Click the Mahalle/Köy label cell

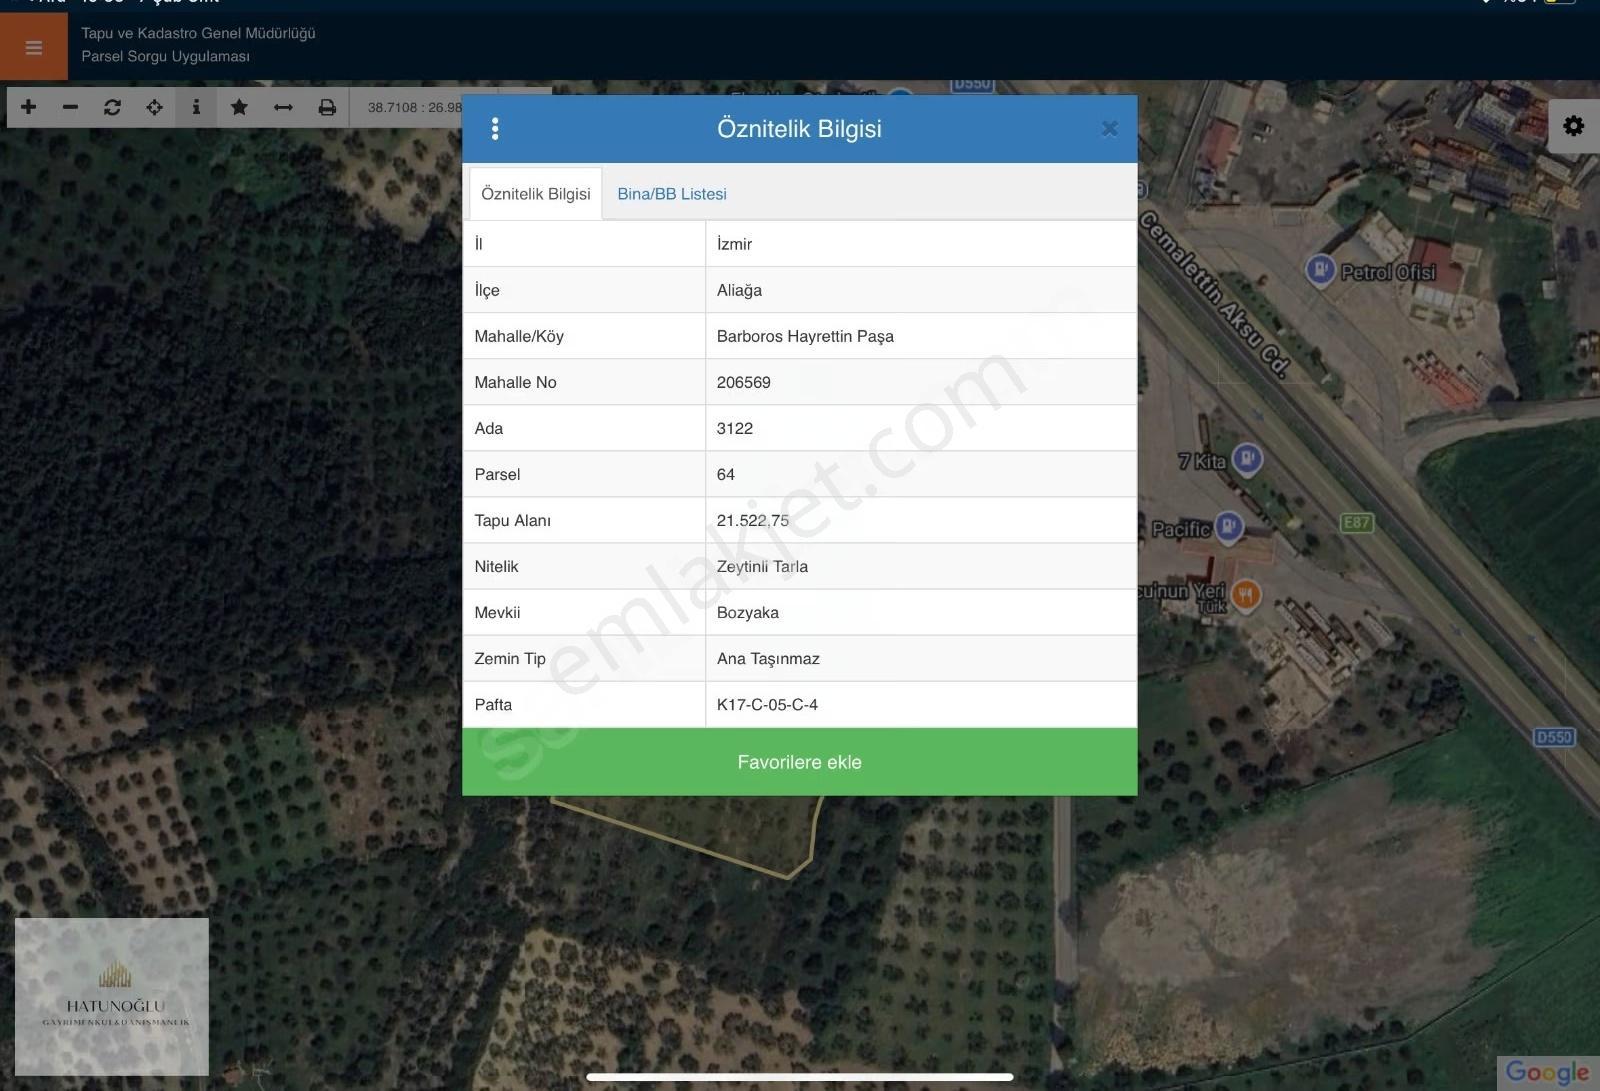[584, 336]
